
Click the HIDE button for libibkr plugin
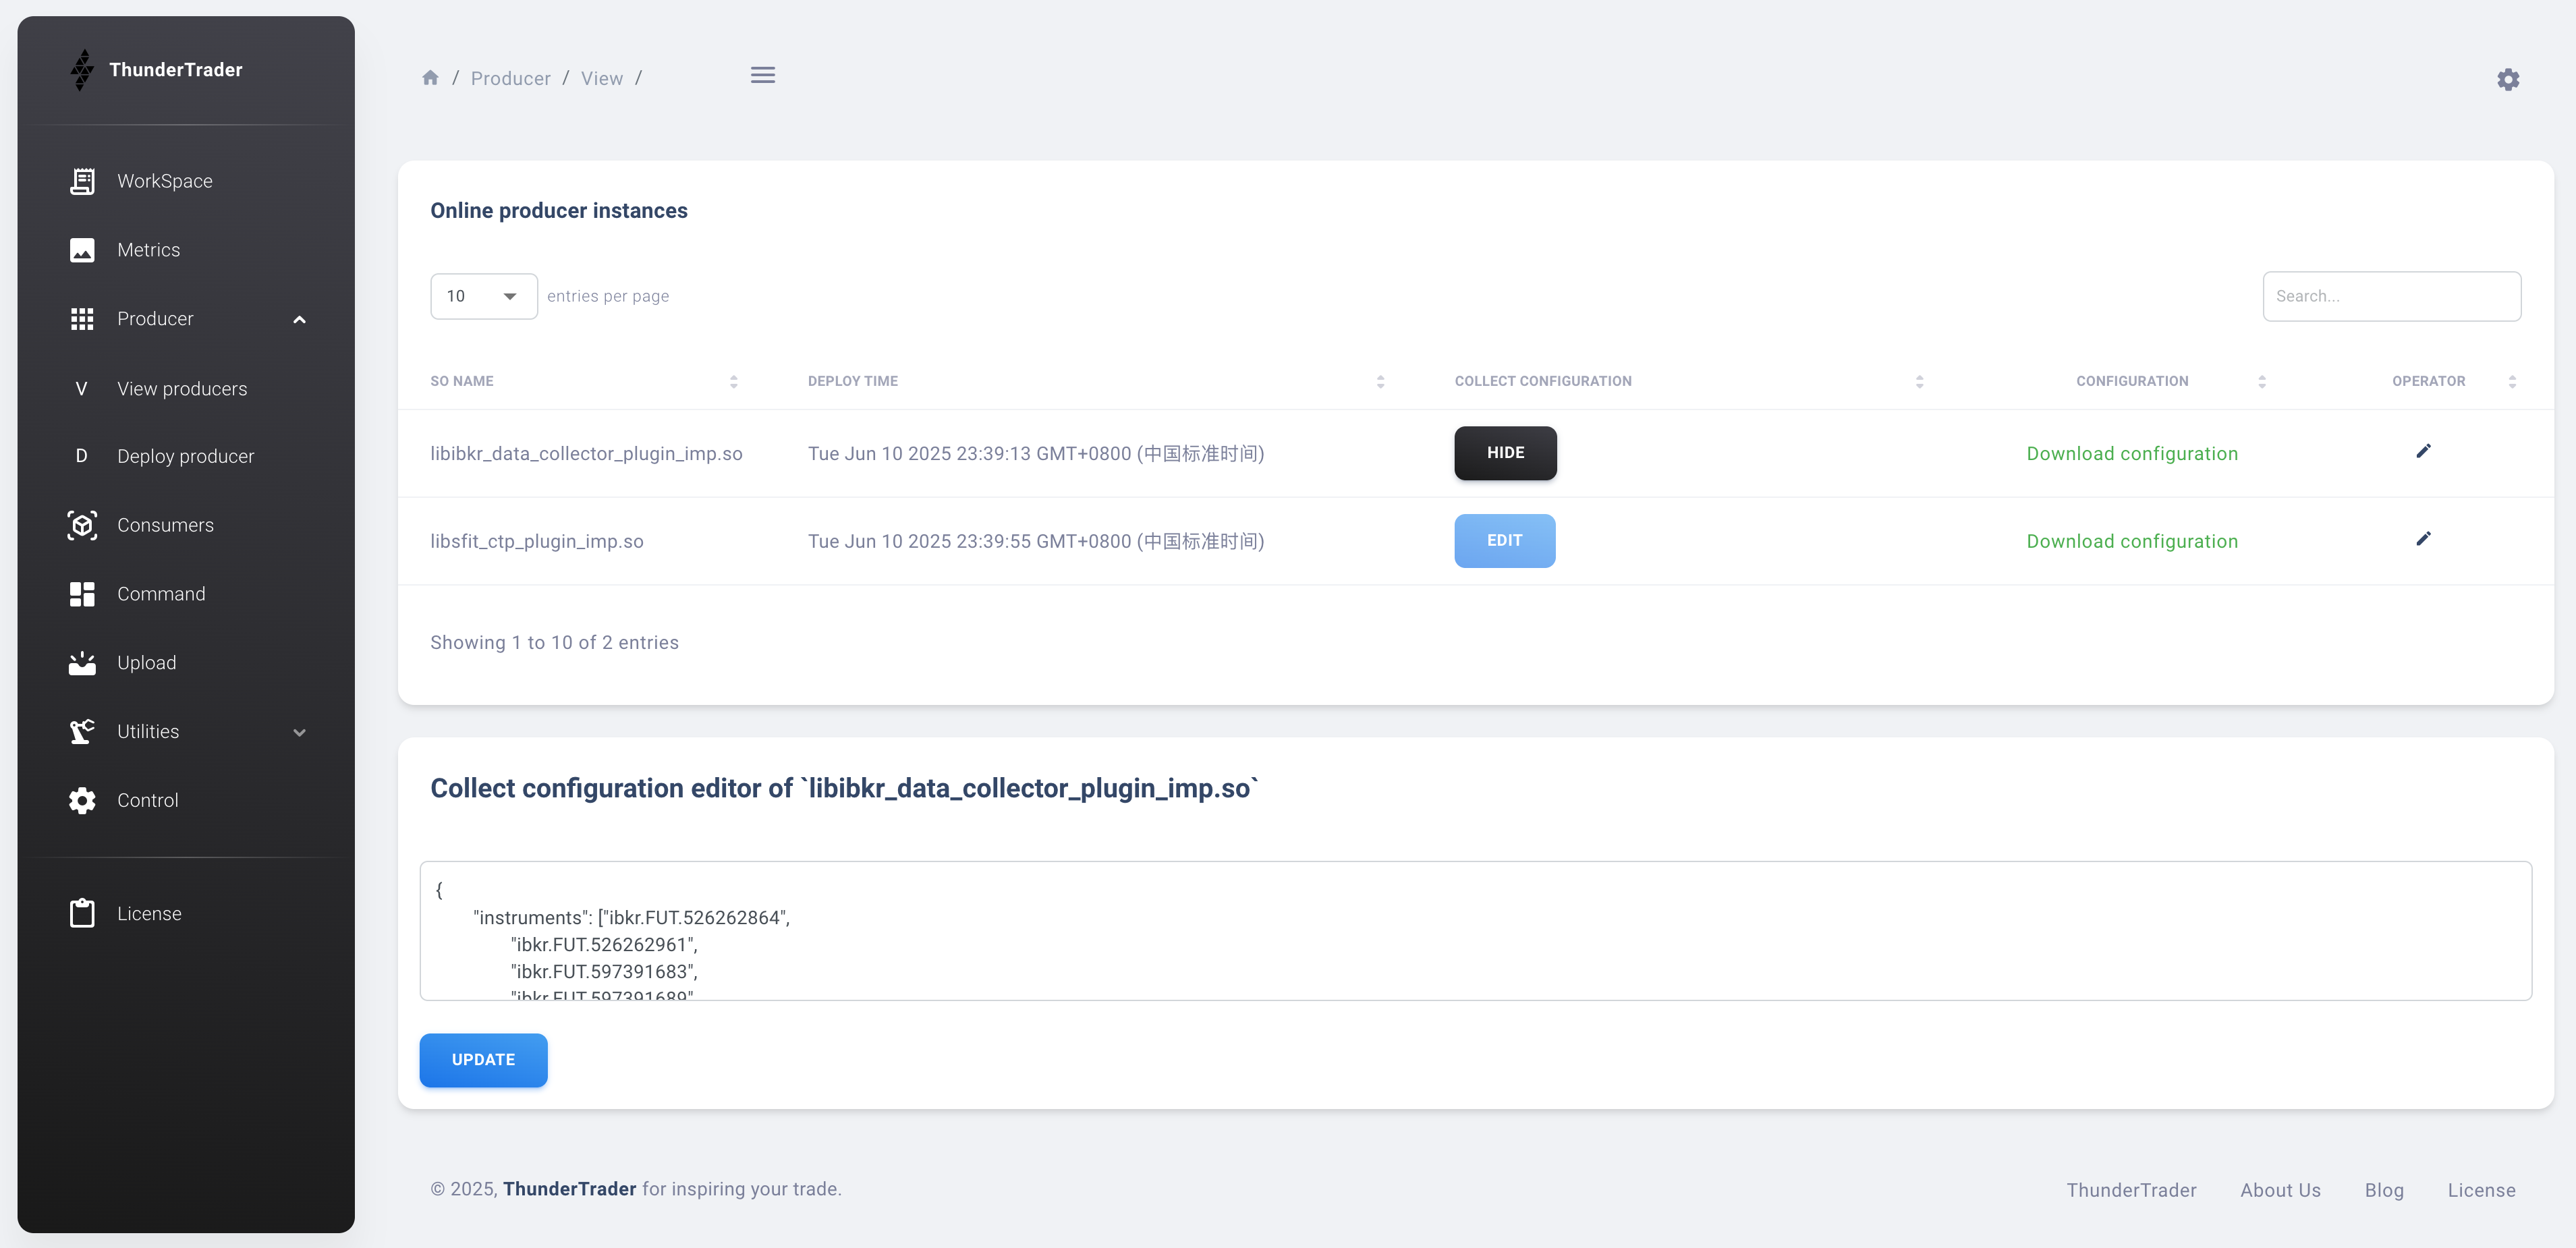pos(1505,453)
